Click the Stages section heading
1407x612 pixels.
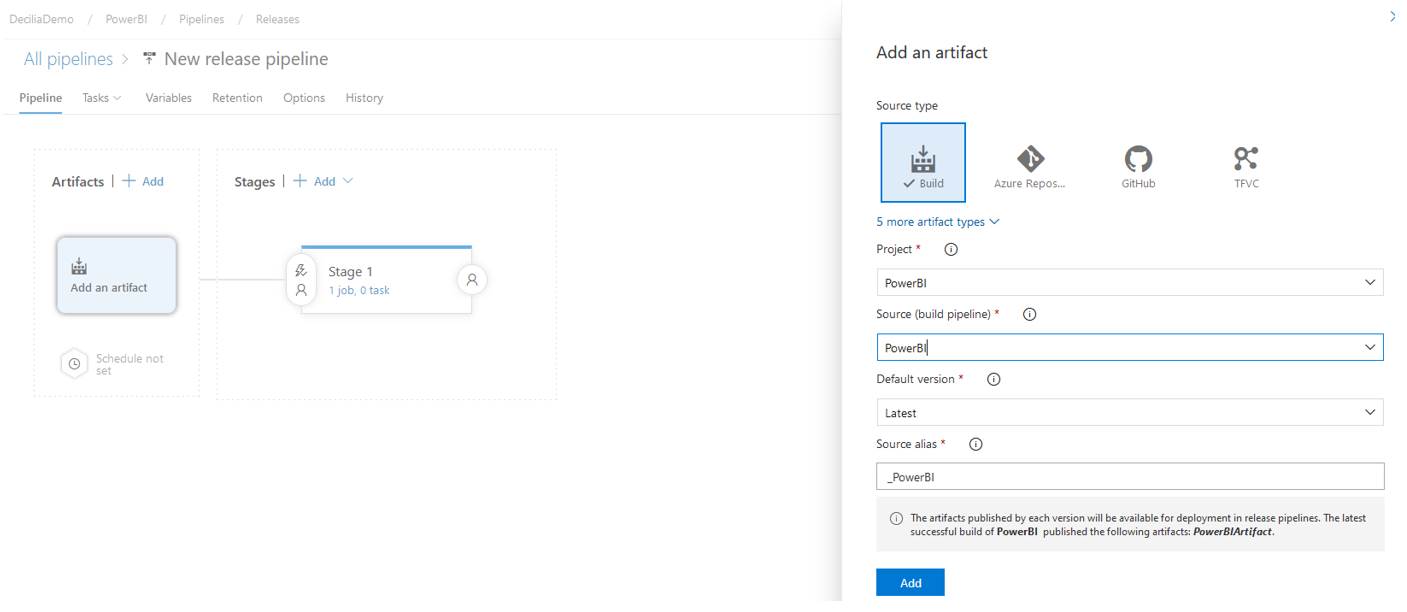coord(254,181)
